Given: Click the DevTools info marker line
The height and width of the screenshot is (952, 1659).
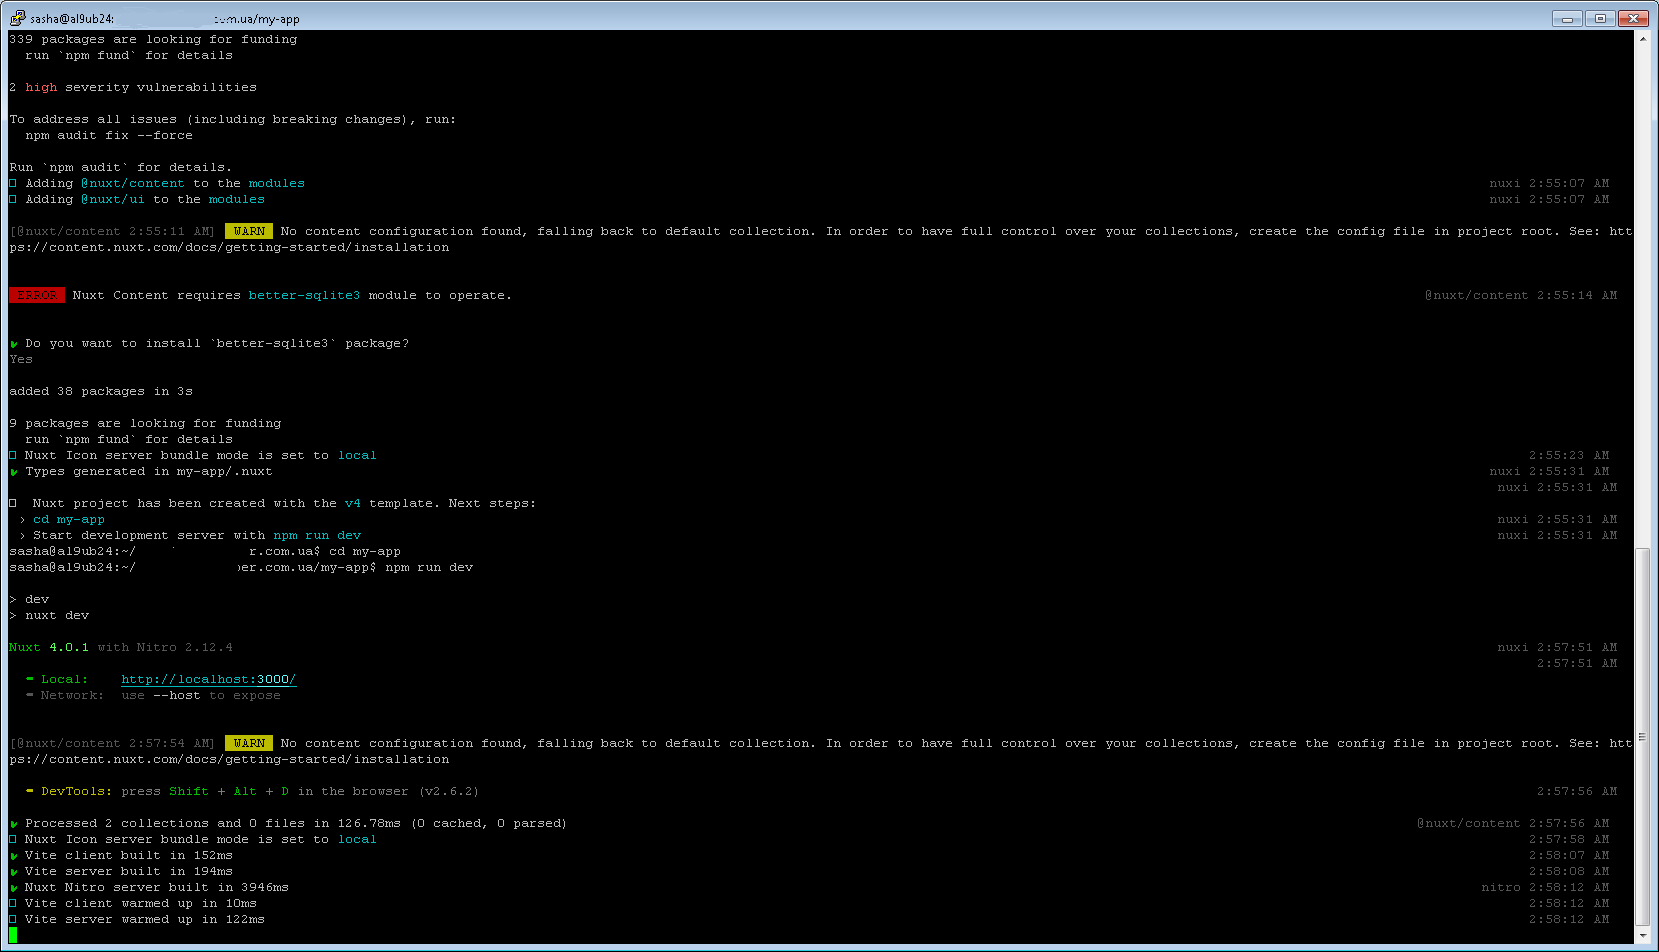Looking at the screenshot, I should point(30,791).
